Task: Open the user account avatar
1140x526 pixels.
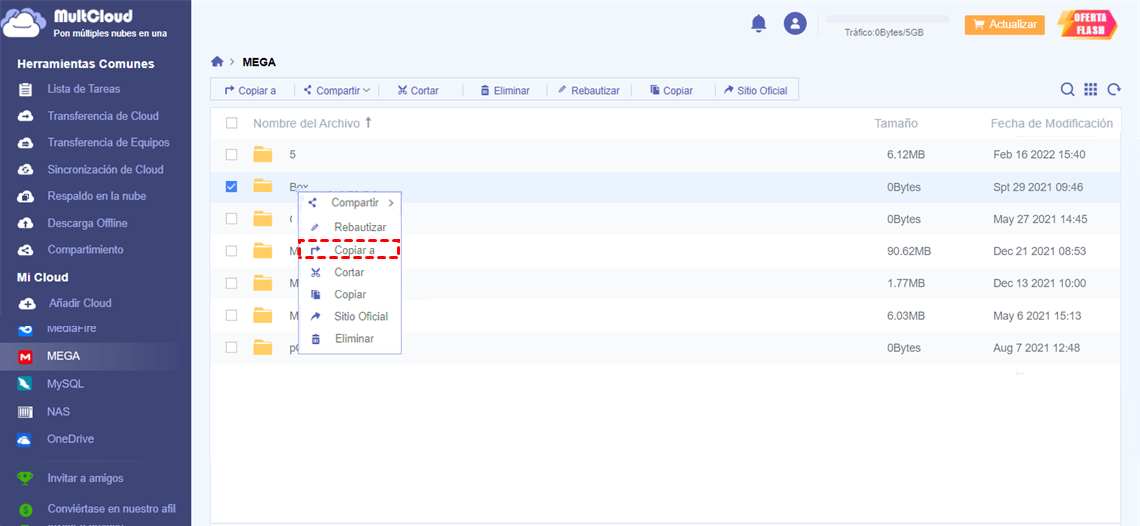Action: click(x=795, y=23)
